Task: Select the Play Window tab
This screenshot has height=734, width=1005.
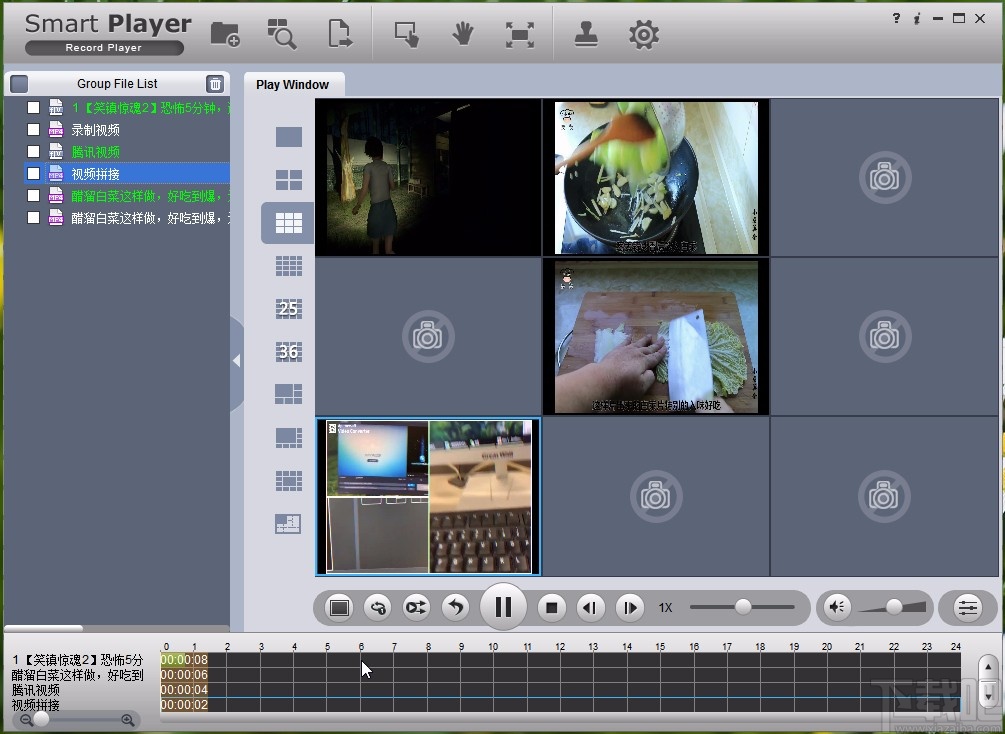Action: (x=292, y=85)
